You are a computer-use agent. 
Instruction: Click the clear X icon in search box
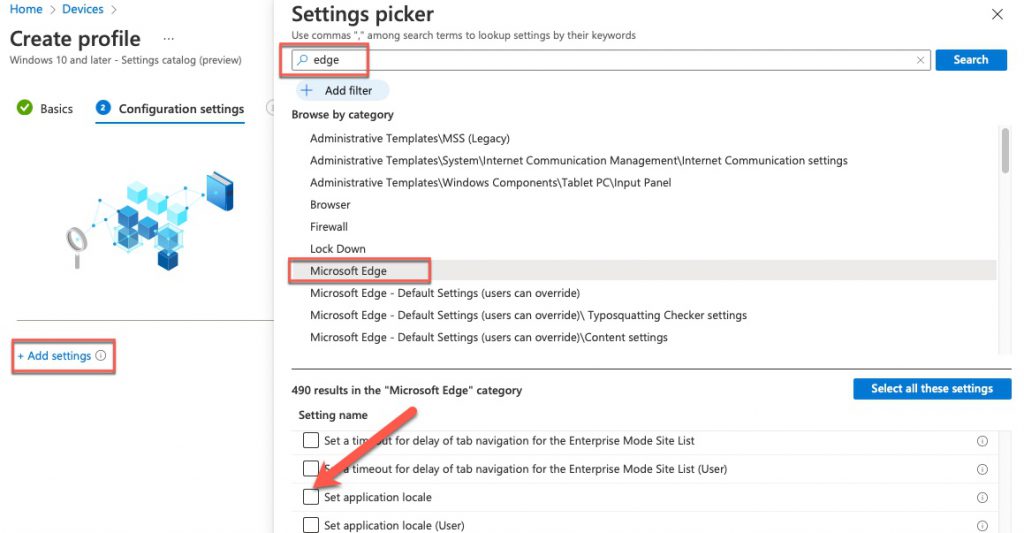(920, 60)
